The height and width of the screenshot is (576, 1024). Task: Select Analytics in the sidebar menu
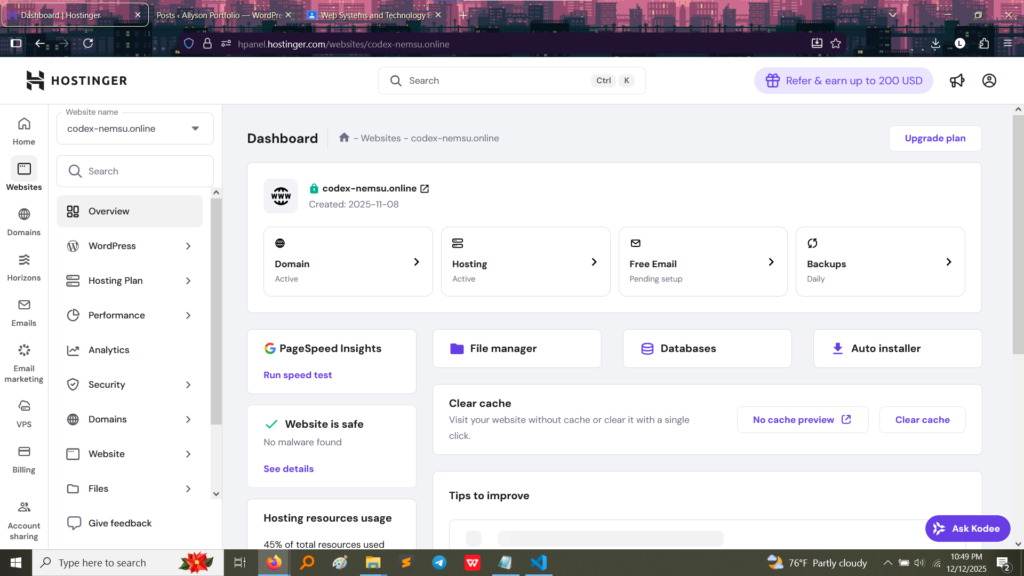point(109,350)
